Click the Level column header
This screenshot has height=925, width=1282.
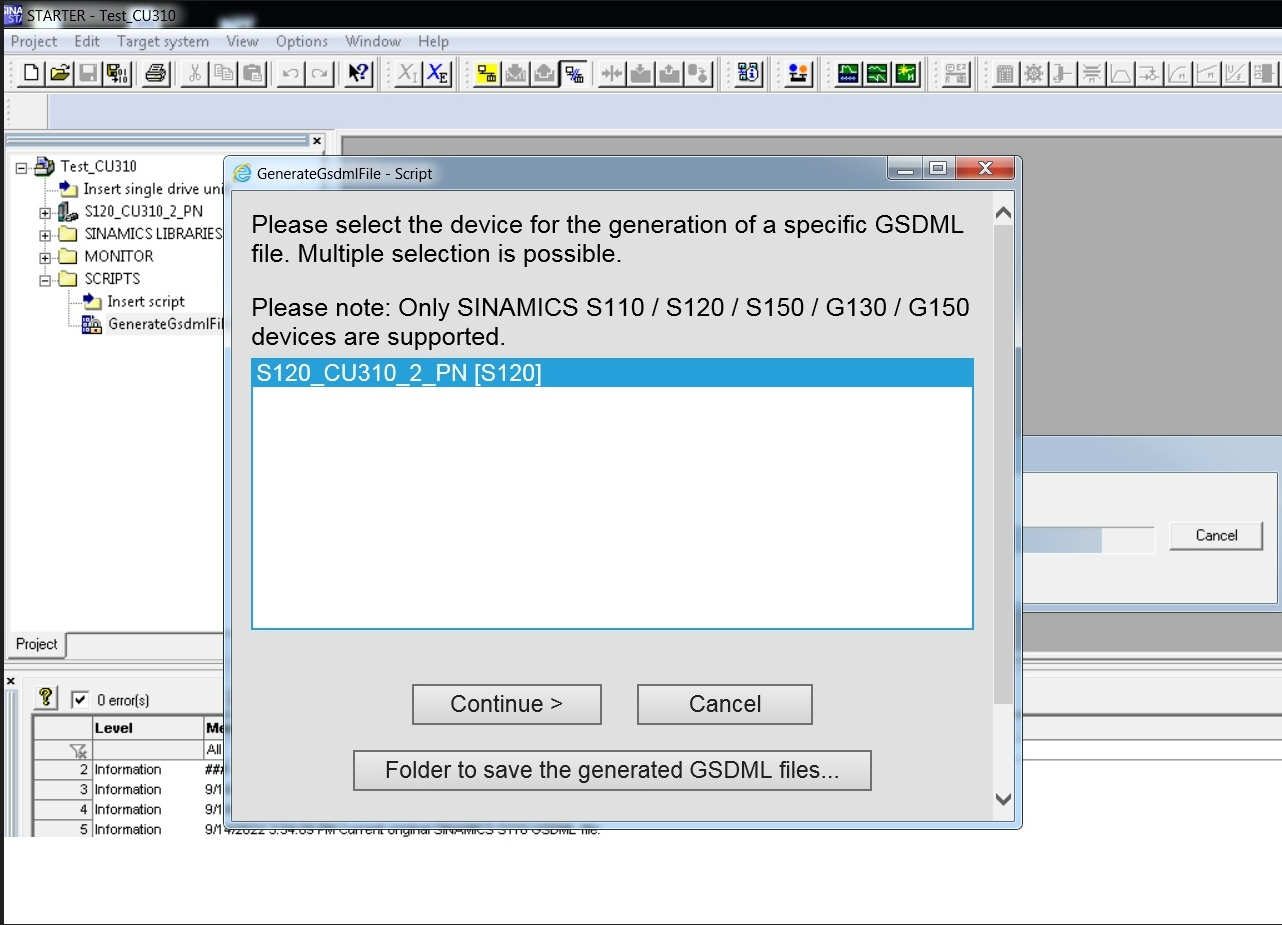click(147, 728)
